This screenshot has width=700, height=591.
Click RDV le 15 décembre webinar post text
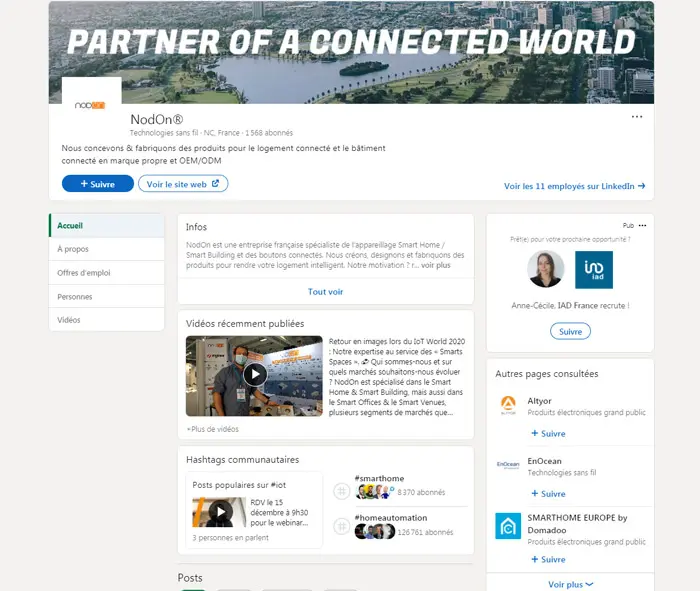279,512
